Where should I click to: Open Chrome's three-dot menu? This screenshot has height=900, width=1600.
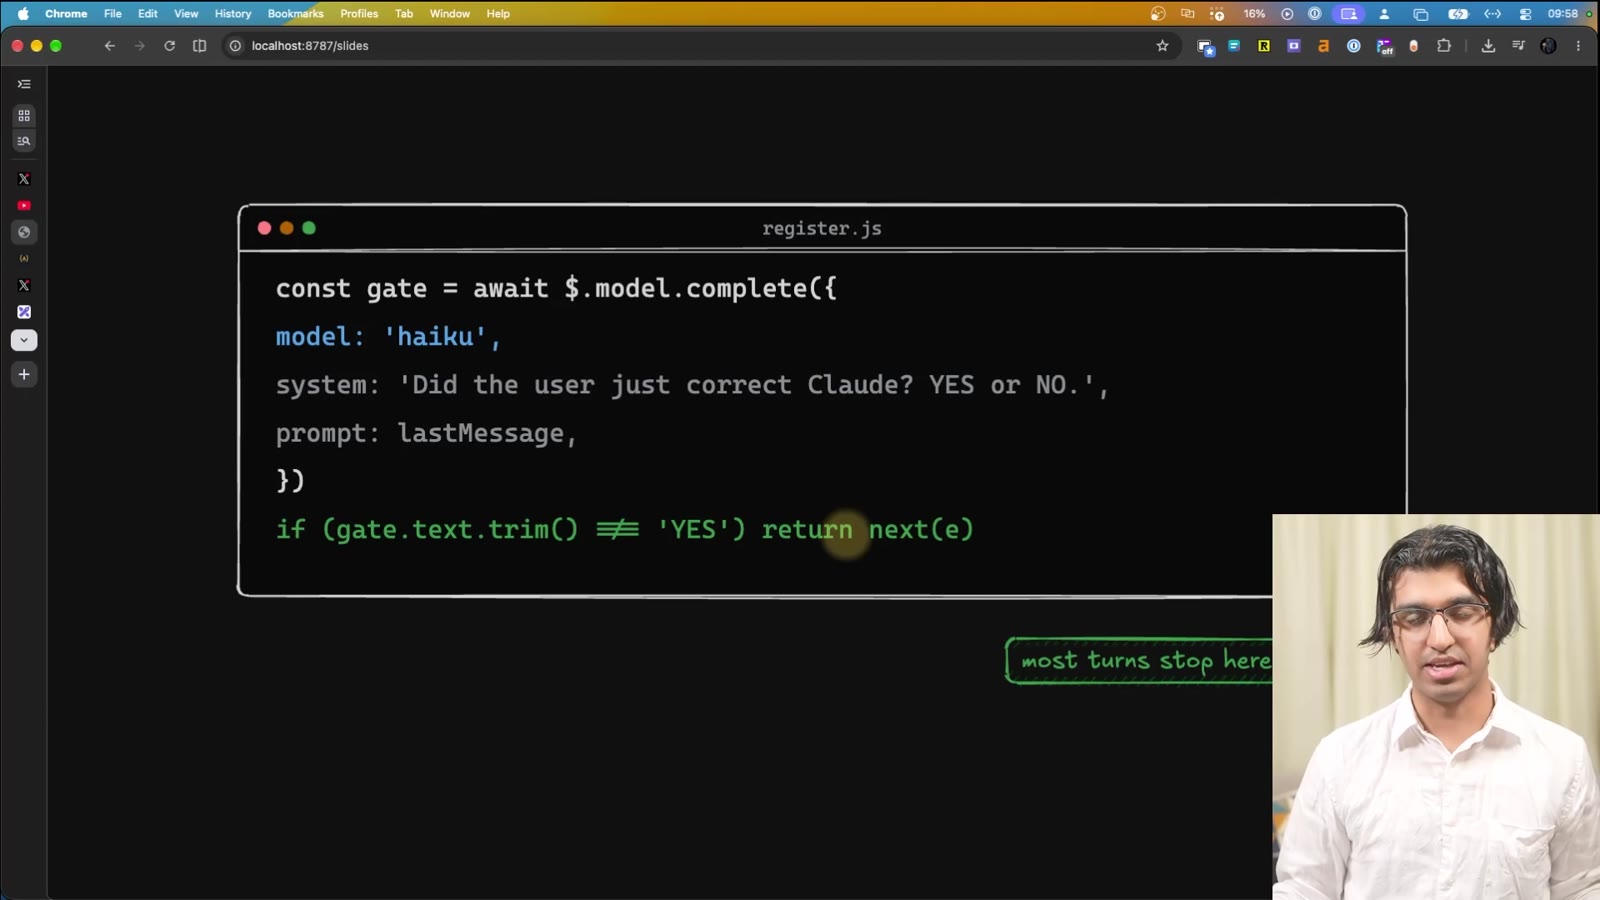1579,46
